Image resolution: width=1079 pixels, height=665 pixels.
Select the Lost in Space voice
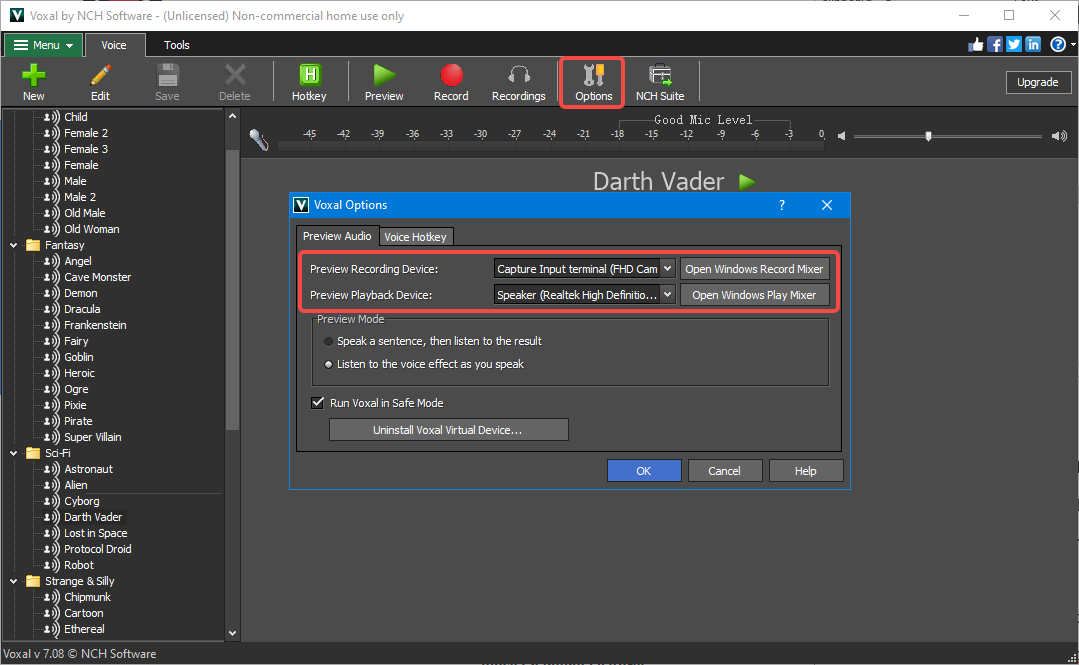pos(96,534)
